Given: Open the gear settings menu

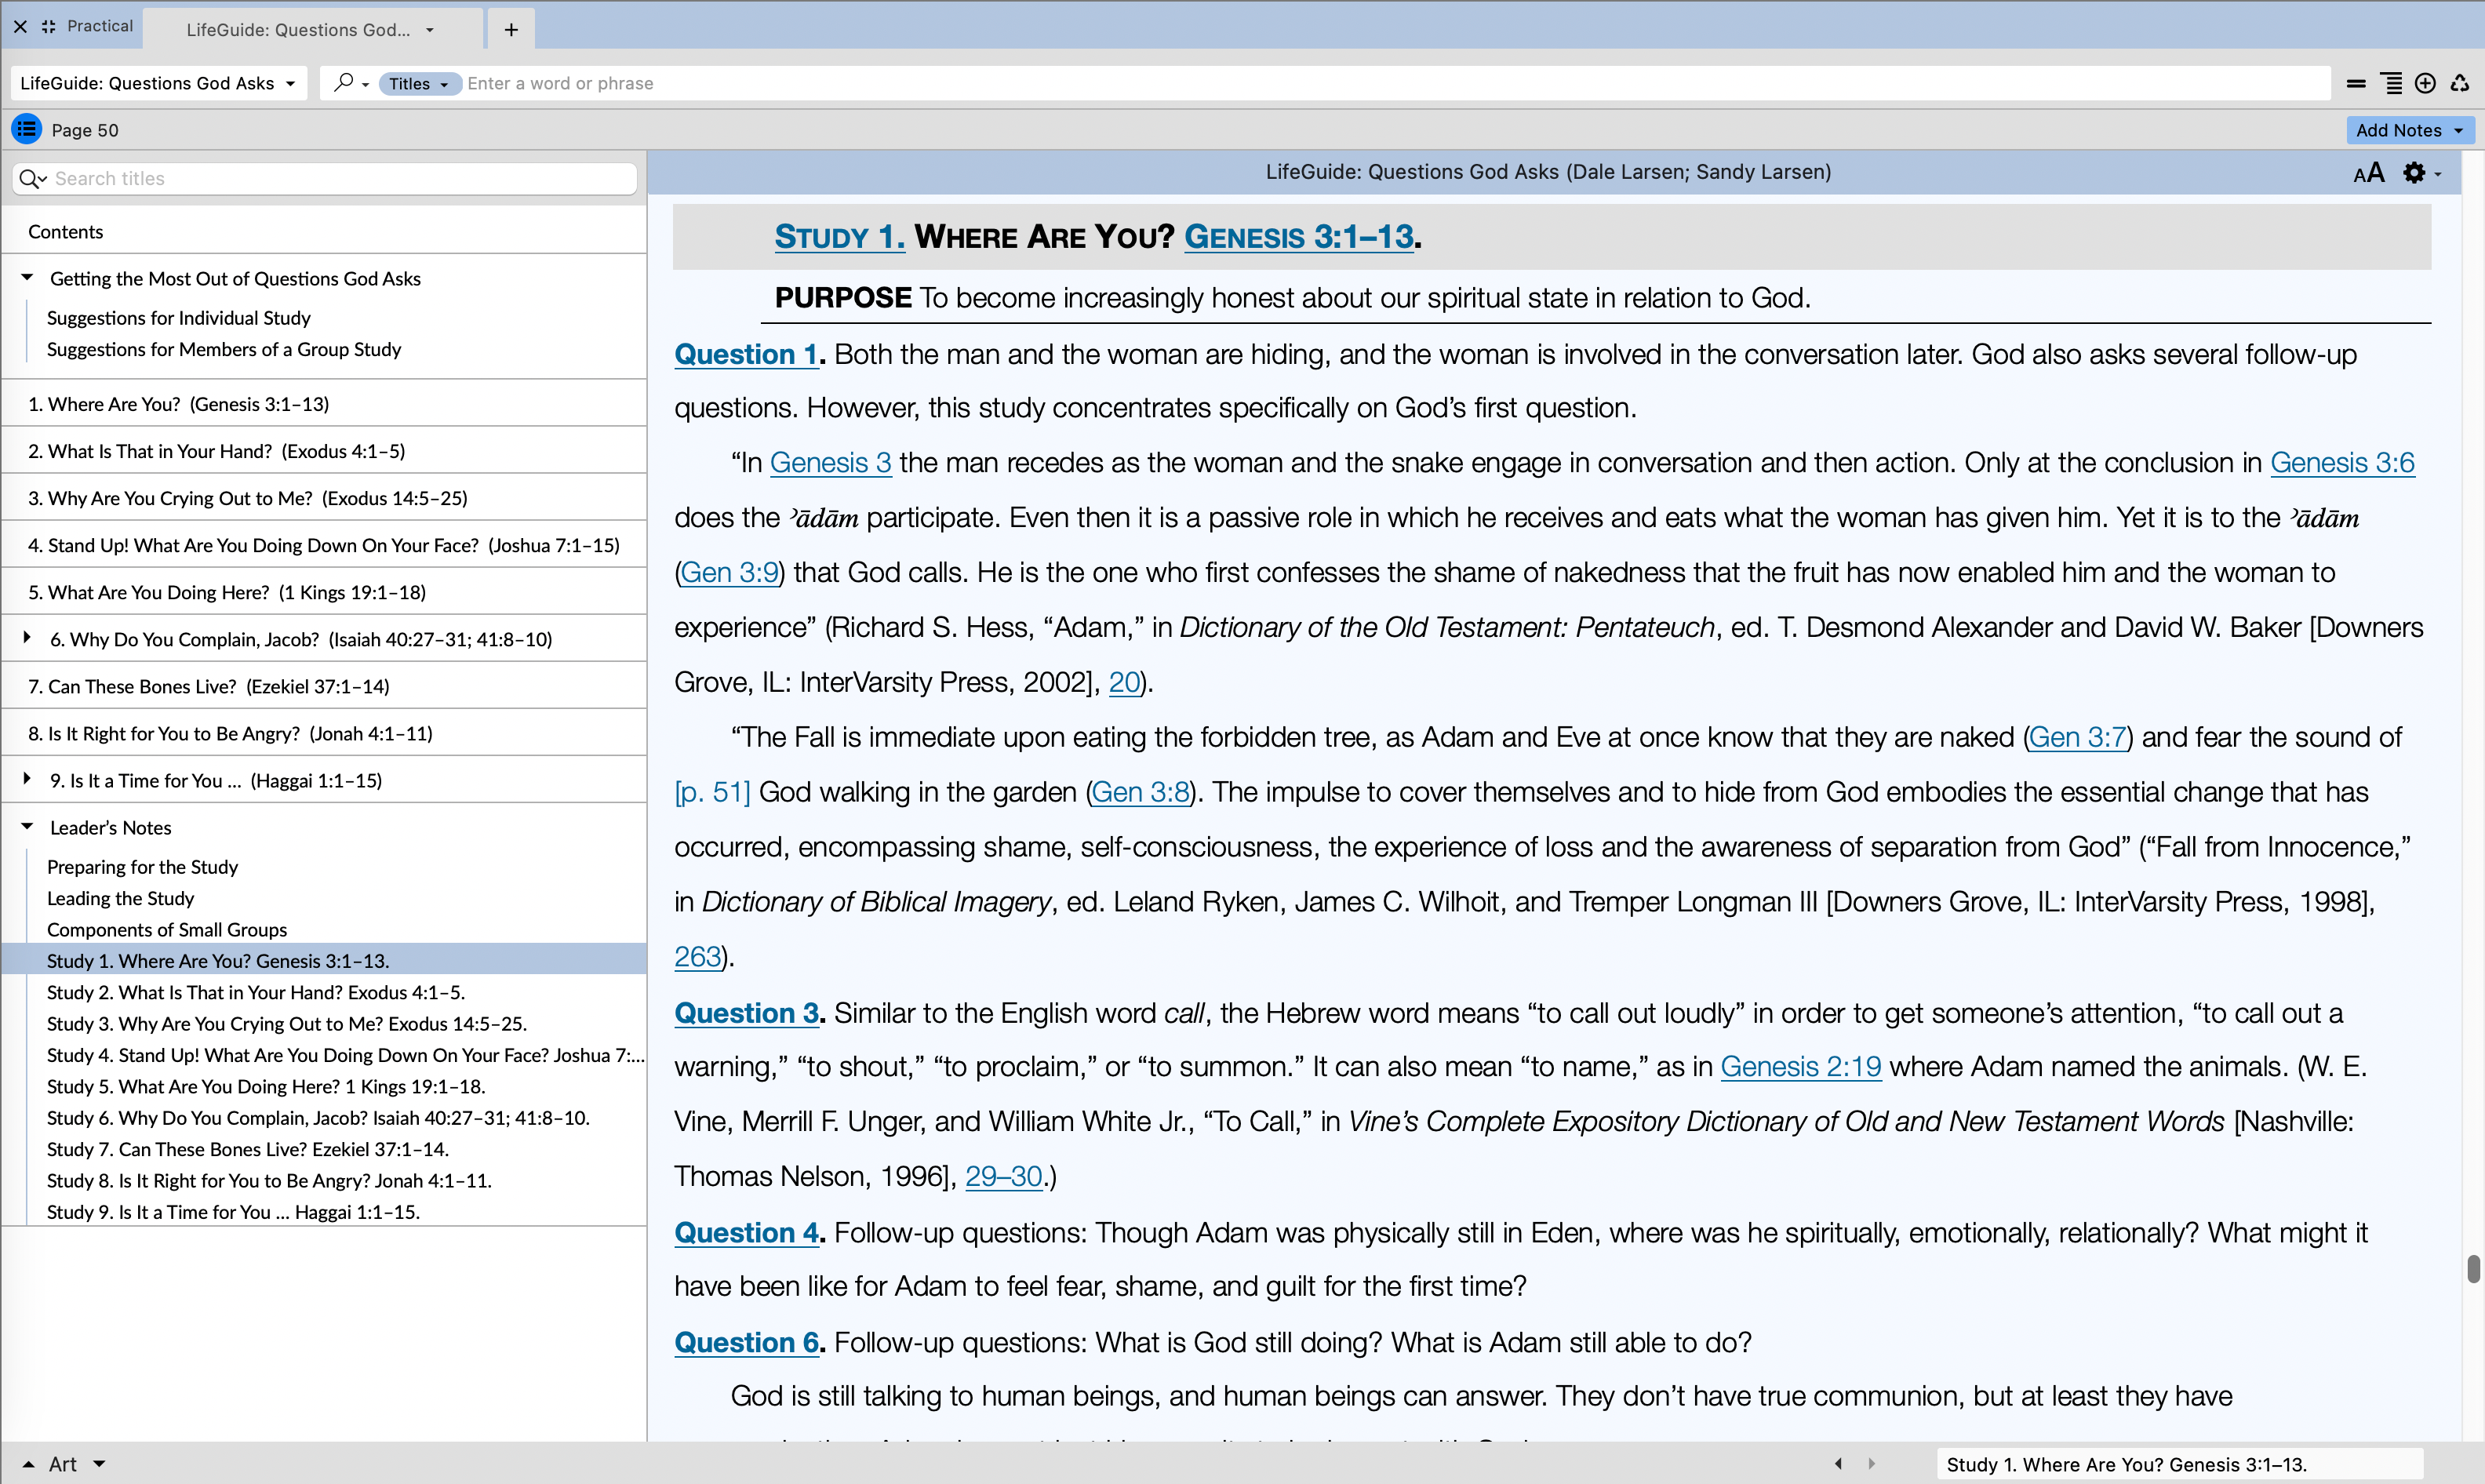Looking at the screenshot, I should click(2421, 173).
